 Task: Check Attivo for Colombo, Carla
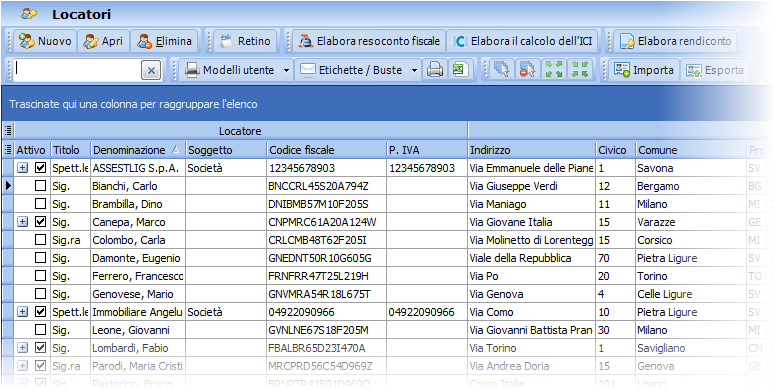pyautogui.click(x=41, y=240)
